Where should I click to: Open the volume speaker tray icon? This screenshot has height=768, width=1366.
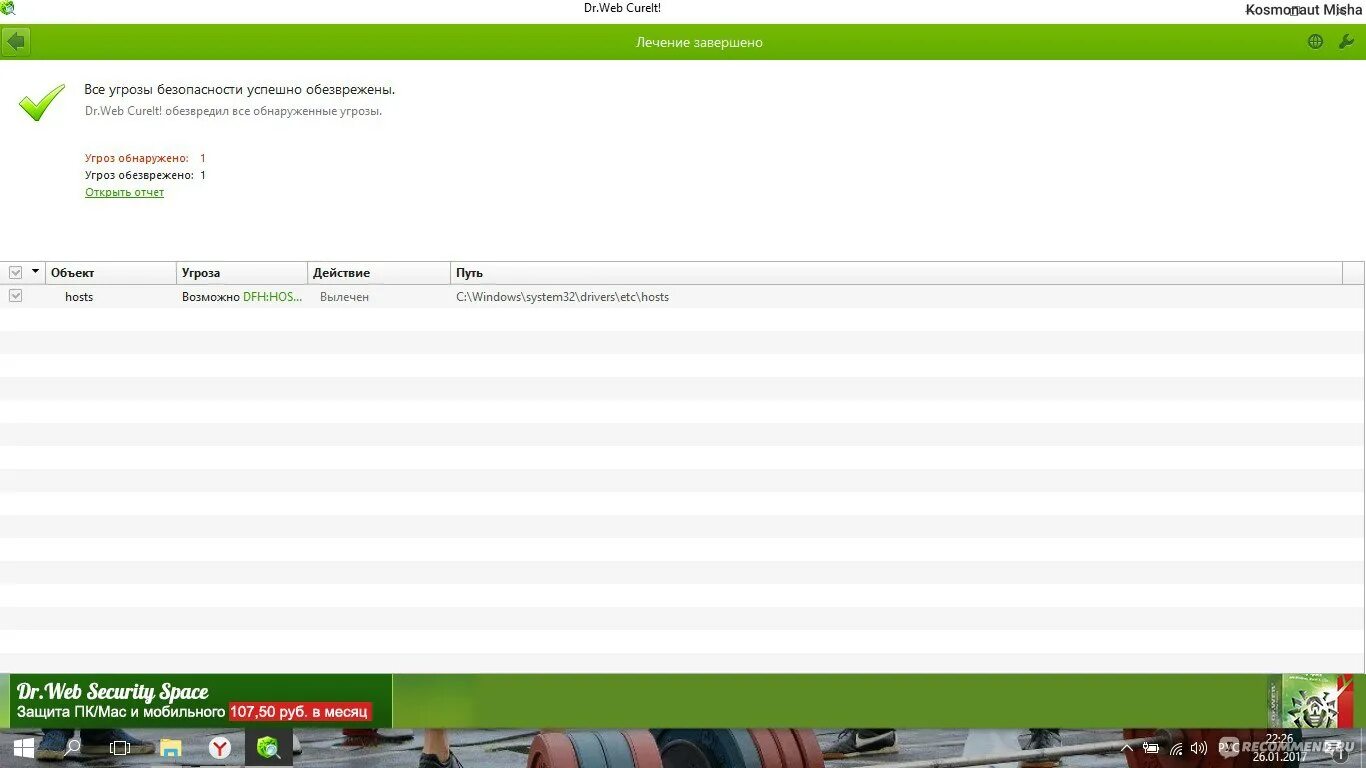[1199, 747]
